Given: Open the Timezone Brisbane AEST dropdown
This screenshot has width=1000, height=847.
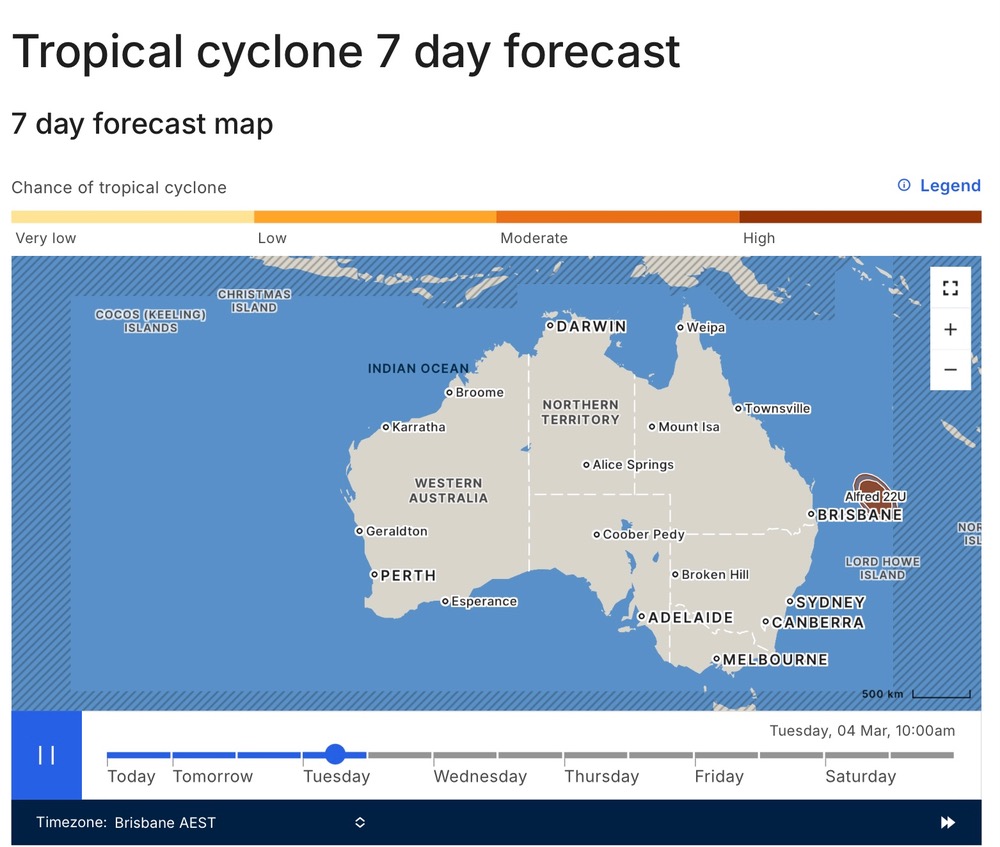Looking at the screenshot, I should pos(200,823).
